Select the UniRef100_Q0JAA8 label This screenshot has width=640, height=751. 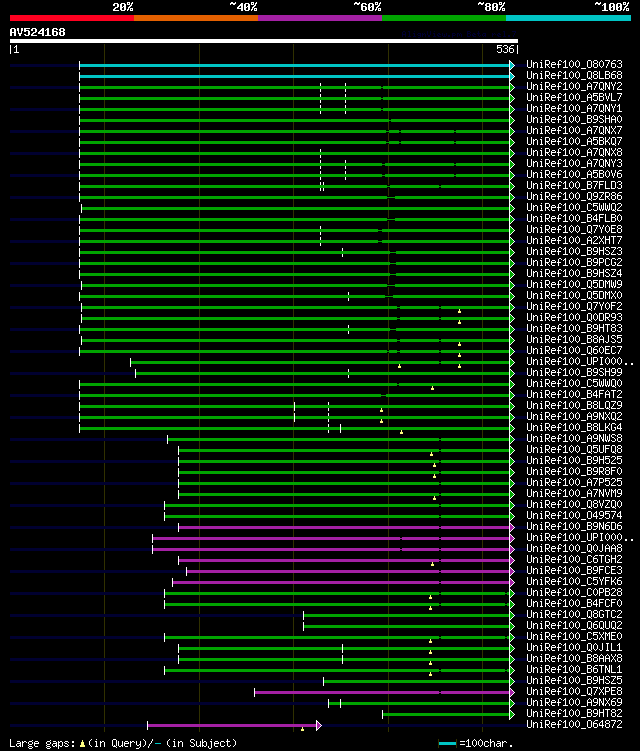pos(574,549)
